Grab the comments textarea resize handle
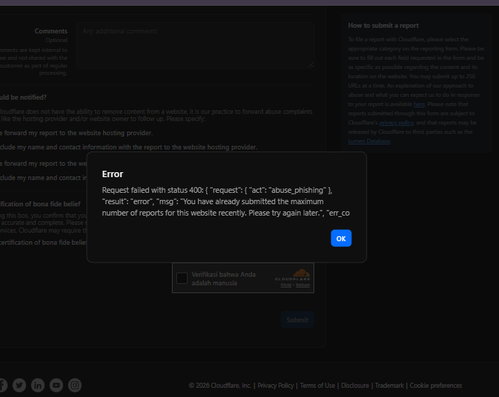The width and height of the screenshot is (499, 397). tap(311, 65)
